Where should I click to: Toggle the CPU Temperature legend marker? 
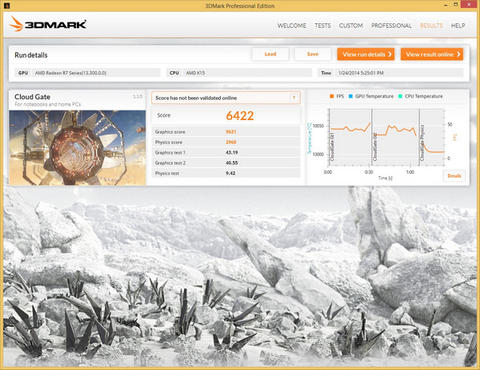coord(400,96)
